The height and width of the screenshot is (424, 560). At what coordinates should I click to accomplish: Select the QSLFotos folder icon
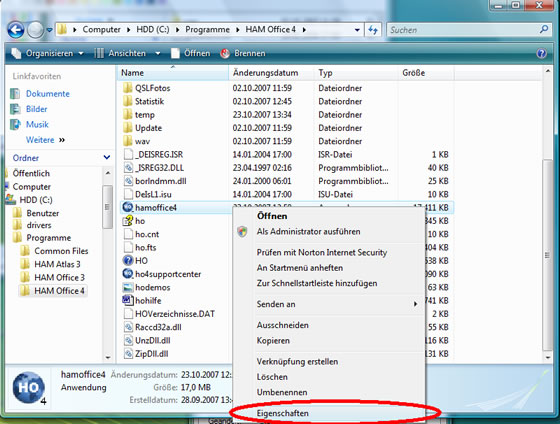coord(128,88)
